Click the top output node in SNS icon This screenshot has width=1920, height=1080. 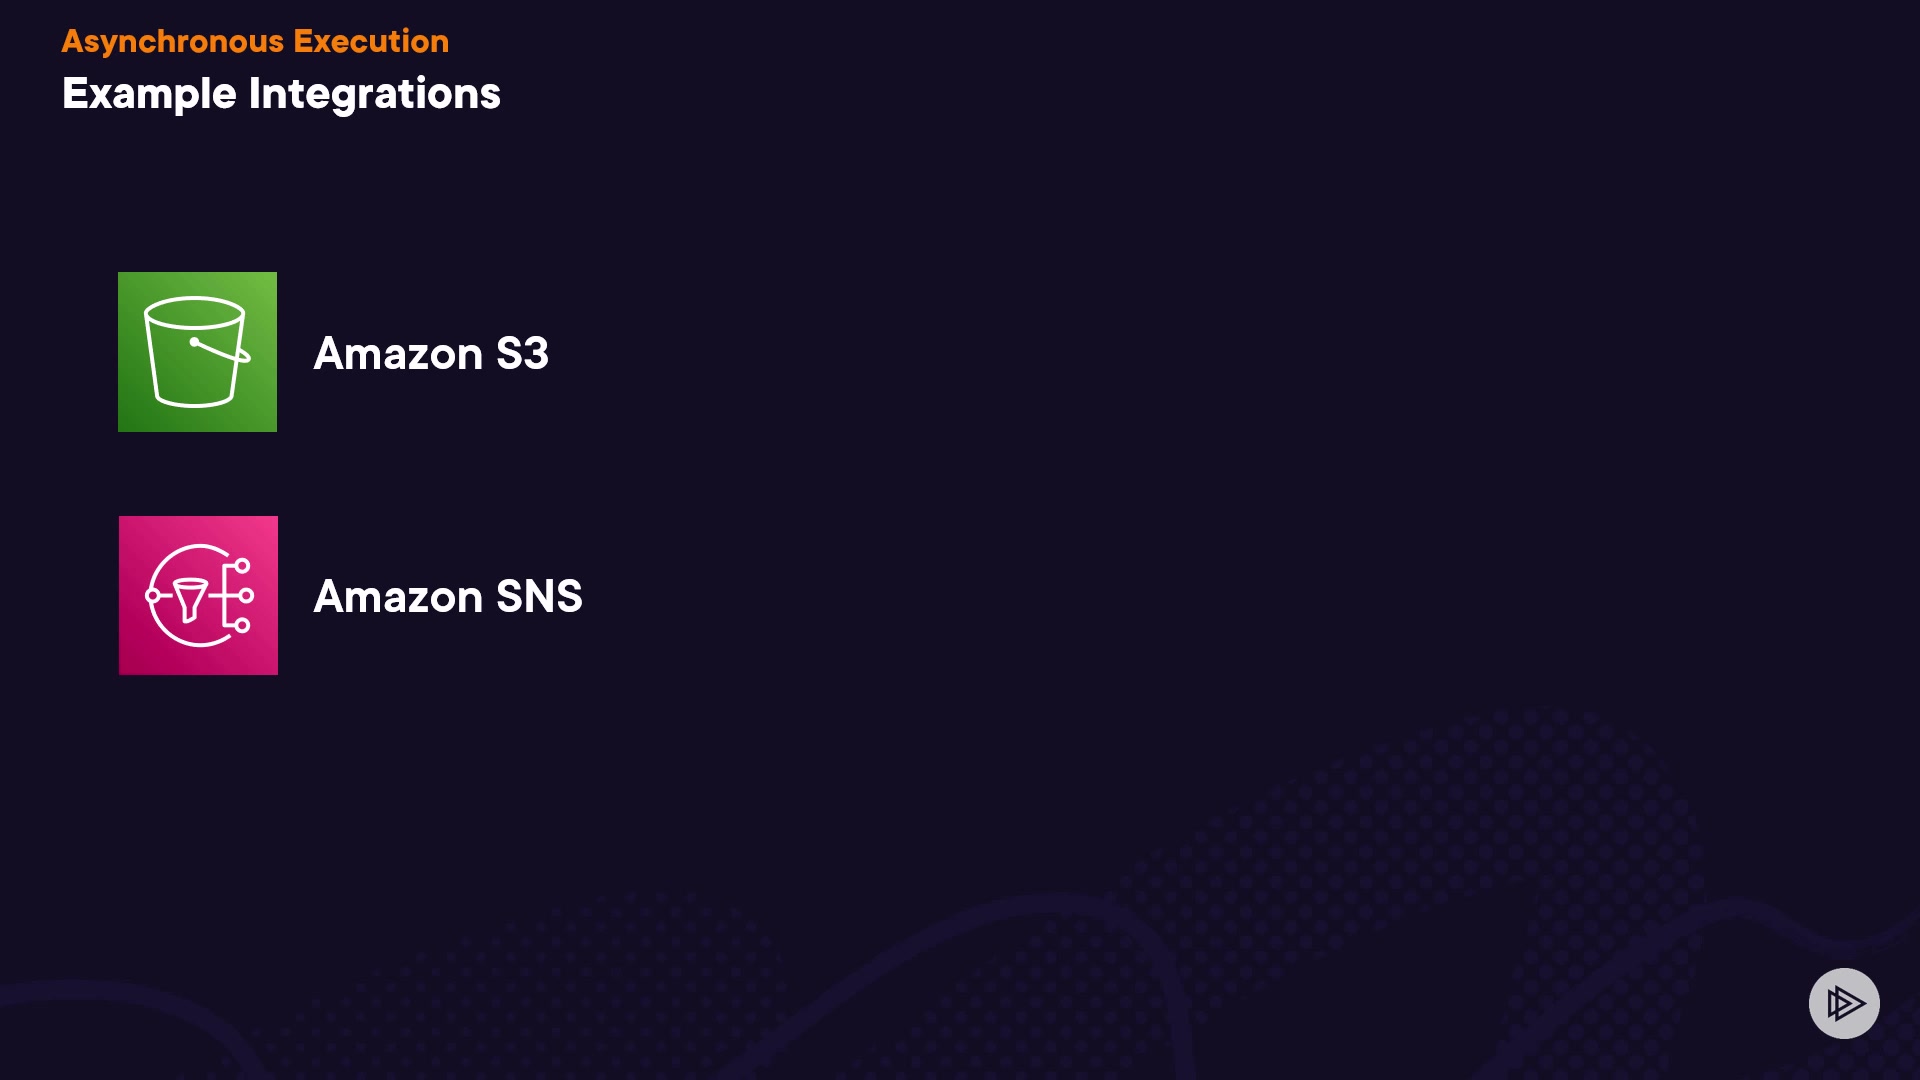pyautogui.click(x=242, y=566)
